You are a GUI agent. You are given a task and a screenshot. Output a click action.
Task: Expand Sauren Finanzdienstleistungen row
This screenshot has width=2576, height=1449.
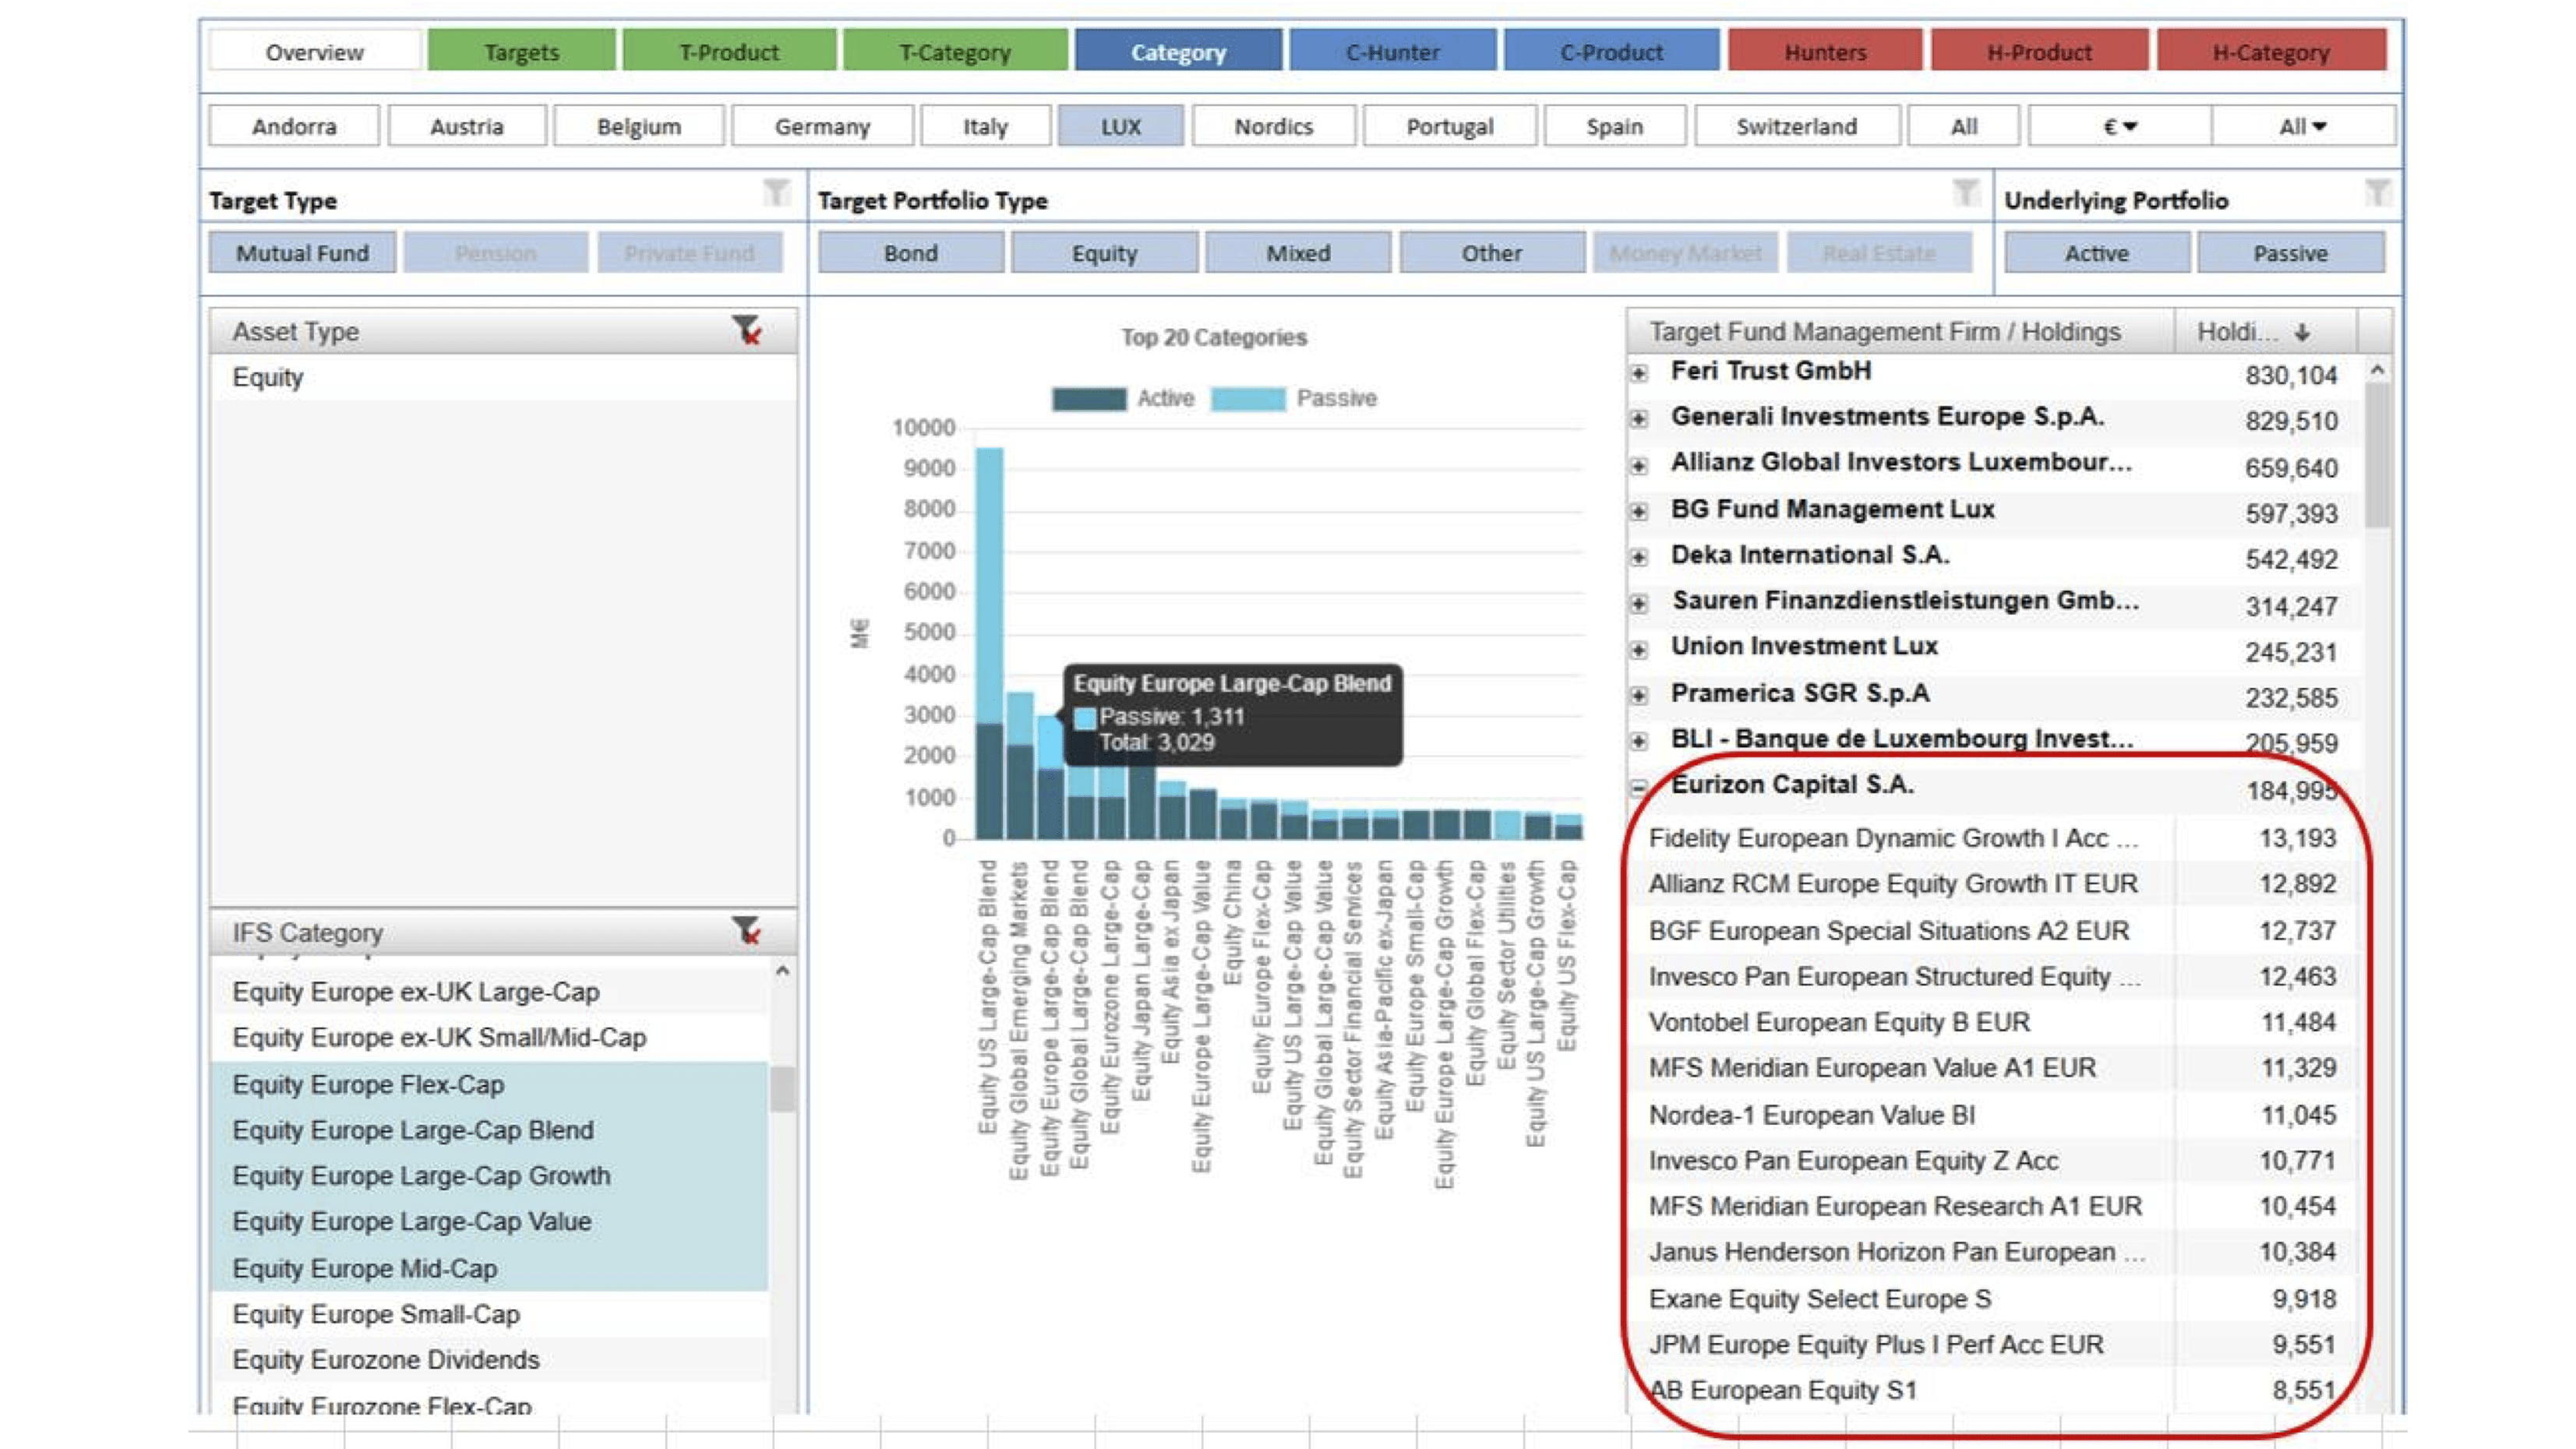[1638, 603]
